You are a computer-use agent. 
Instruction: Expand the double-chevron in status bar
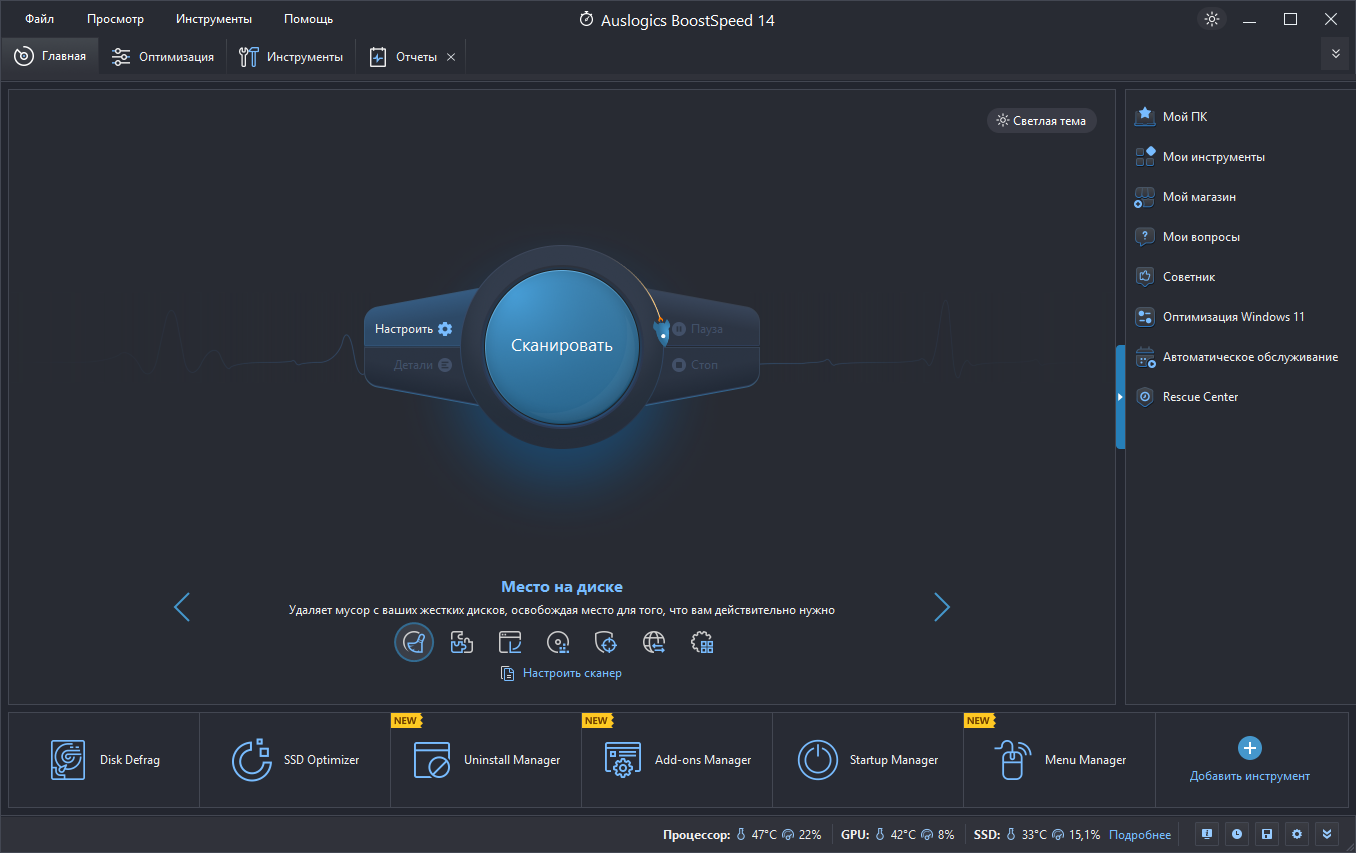[1327, 834]
